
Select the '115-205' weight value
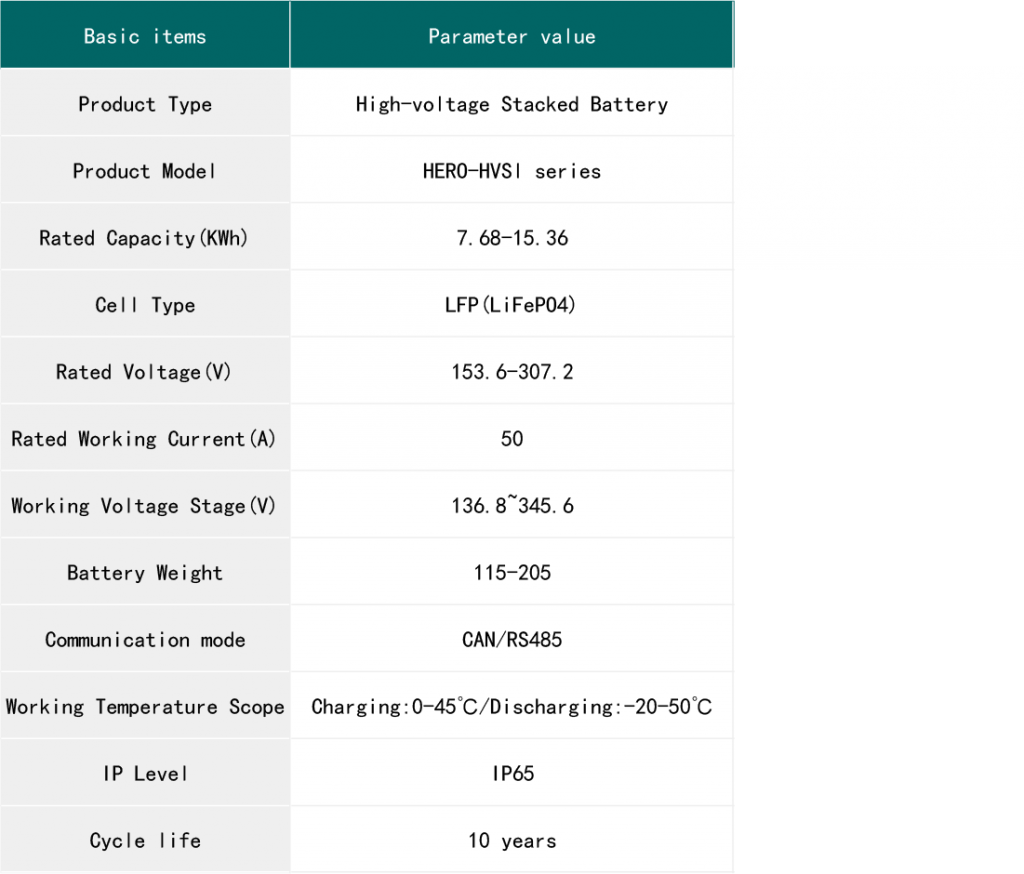[512, 573]
